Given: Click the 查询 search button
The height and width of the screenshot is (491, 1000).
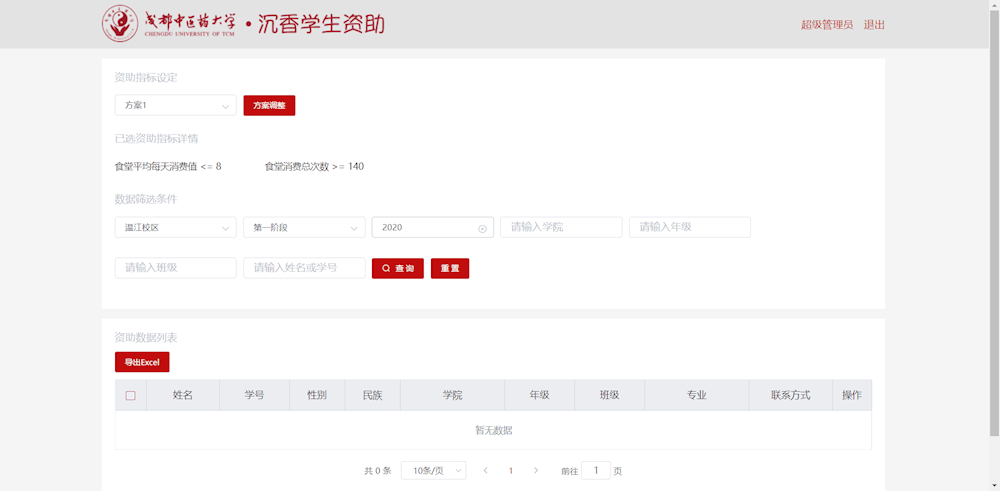Looking at the screenshot, I should coord(397,268).
